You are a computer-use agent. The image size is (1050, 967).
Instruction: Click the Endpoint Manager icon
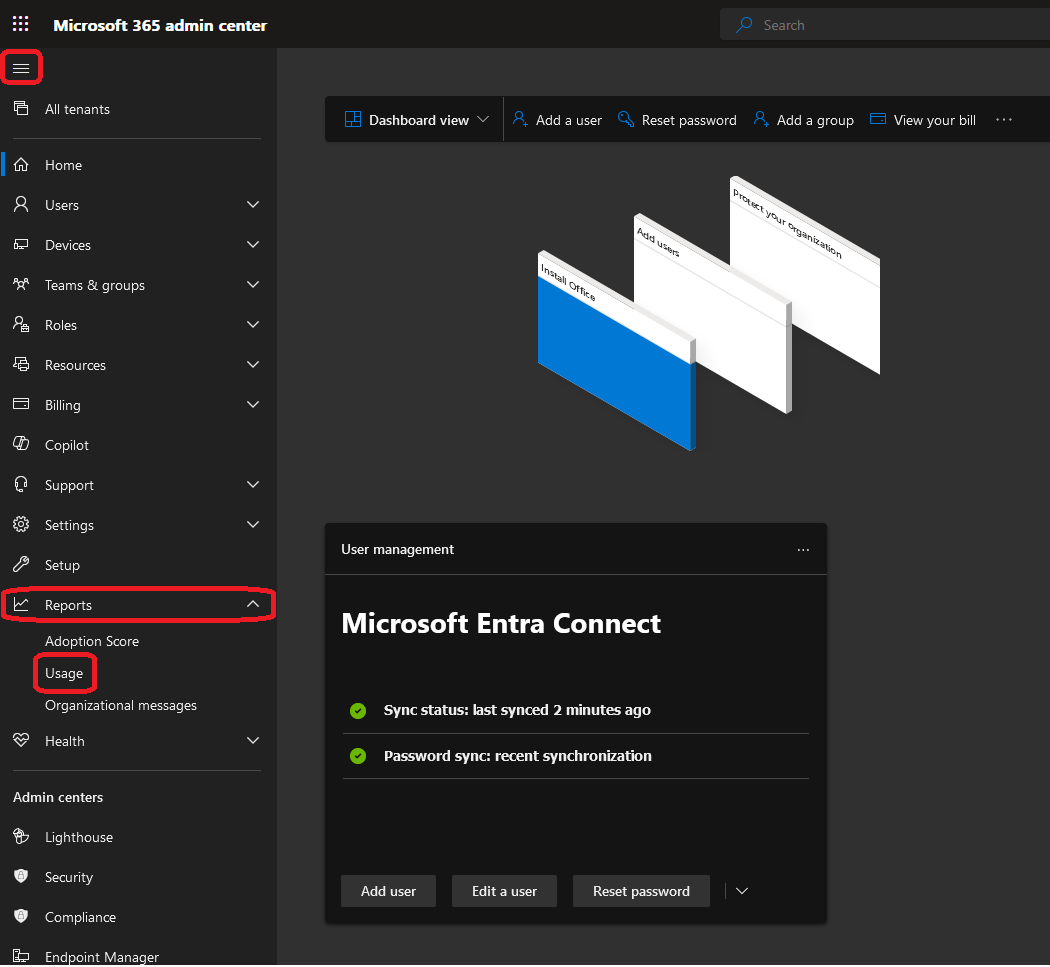point(21,956)
